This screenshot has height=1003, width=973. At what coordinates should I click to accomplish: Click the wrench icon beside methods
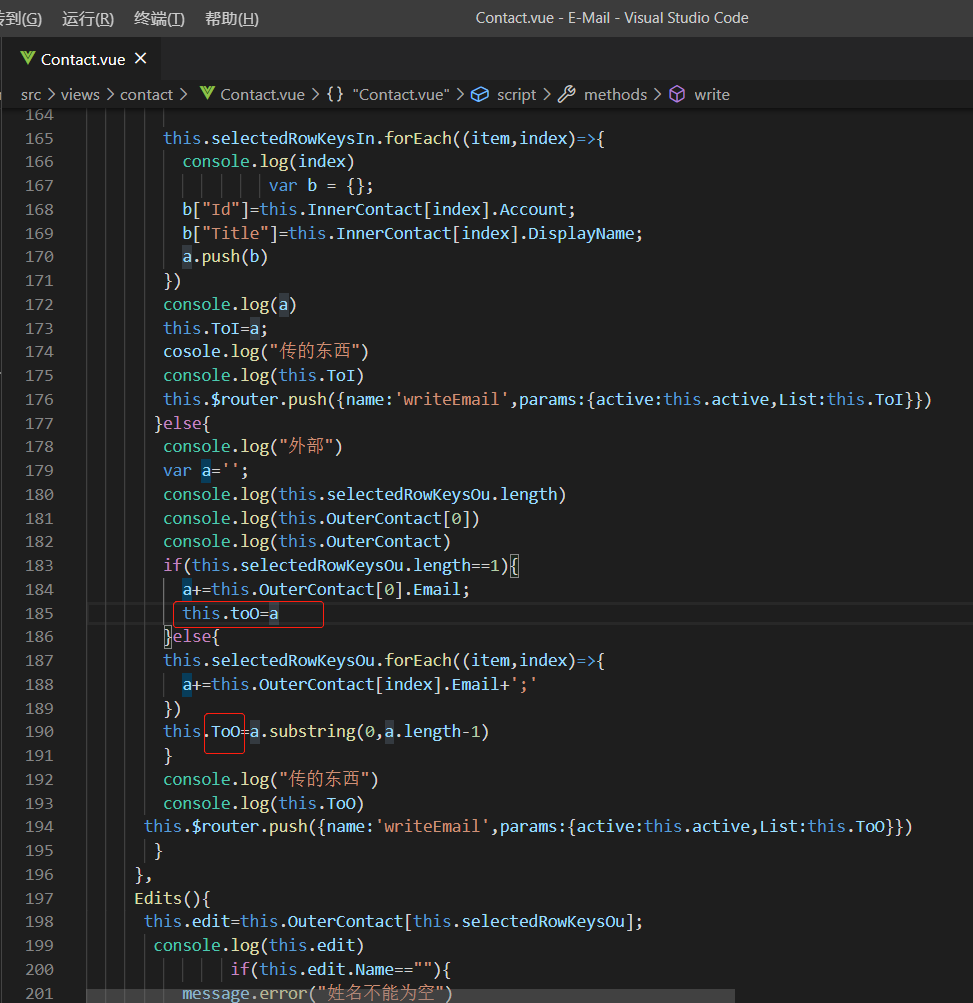click(567, 94)
